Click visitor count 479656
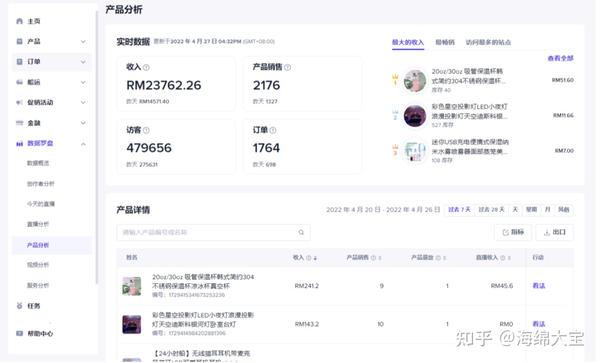Viewport: 600px width, 363px height. (x=149, y=148)
